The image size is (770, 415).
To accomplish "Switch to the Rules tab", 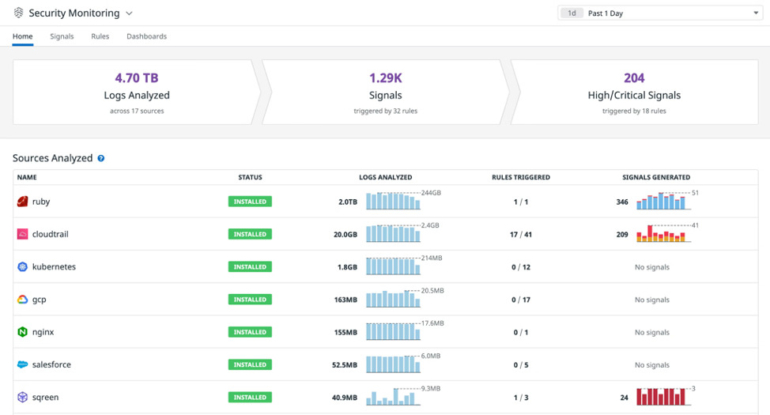I will point(100,37).
